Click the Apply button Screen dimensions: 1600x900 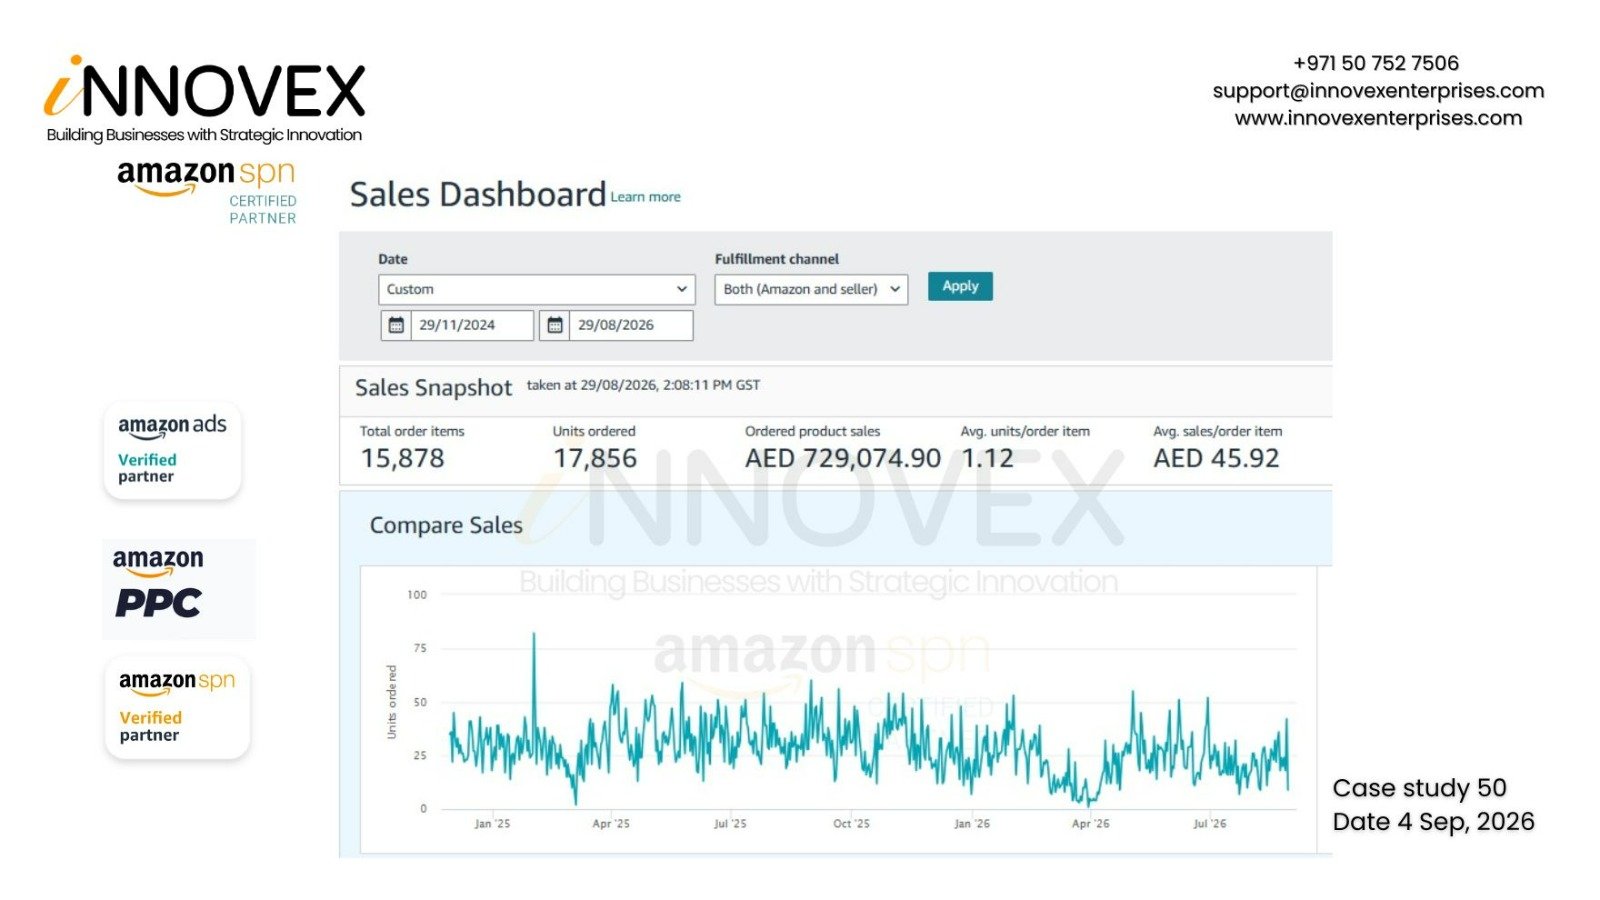960,286
